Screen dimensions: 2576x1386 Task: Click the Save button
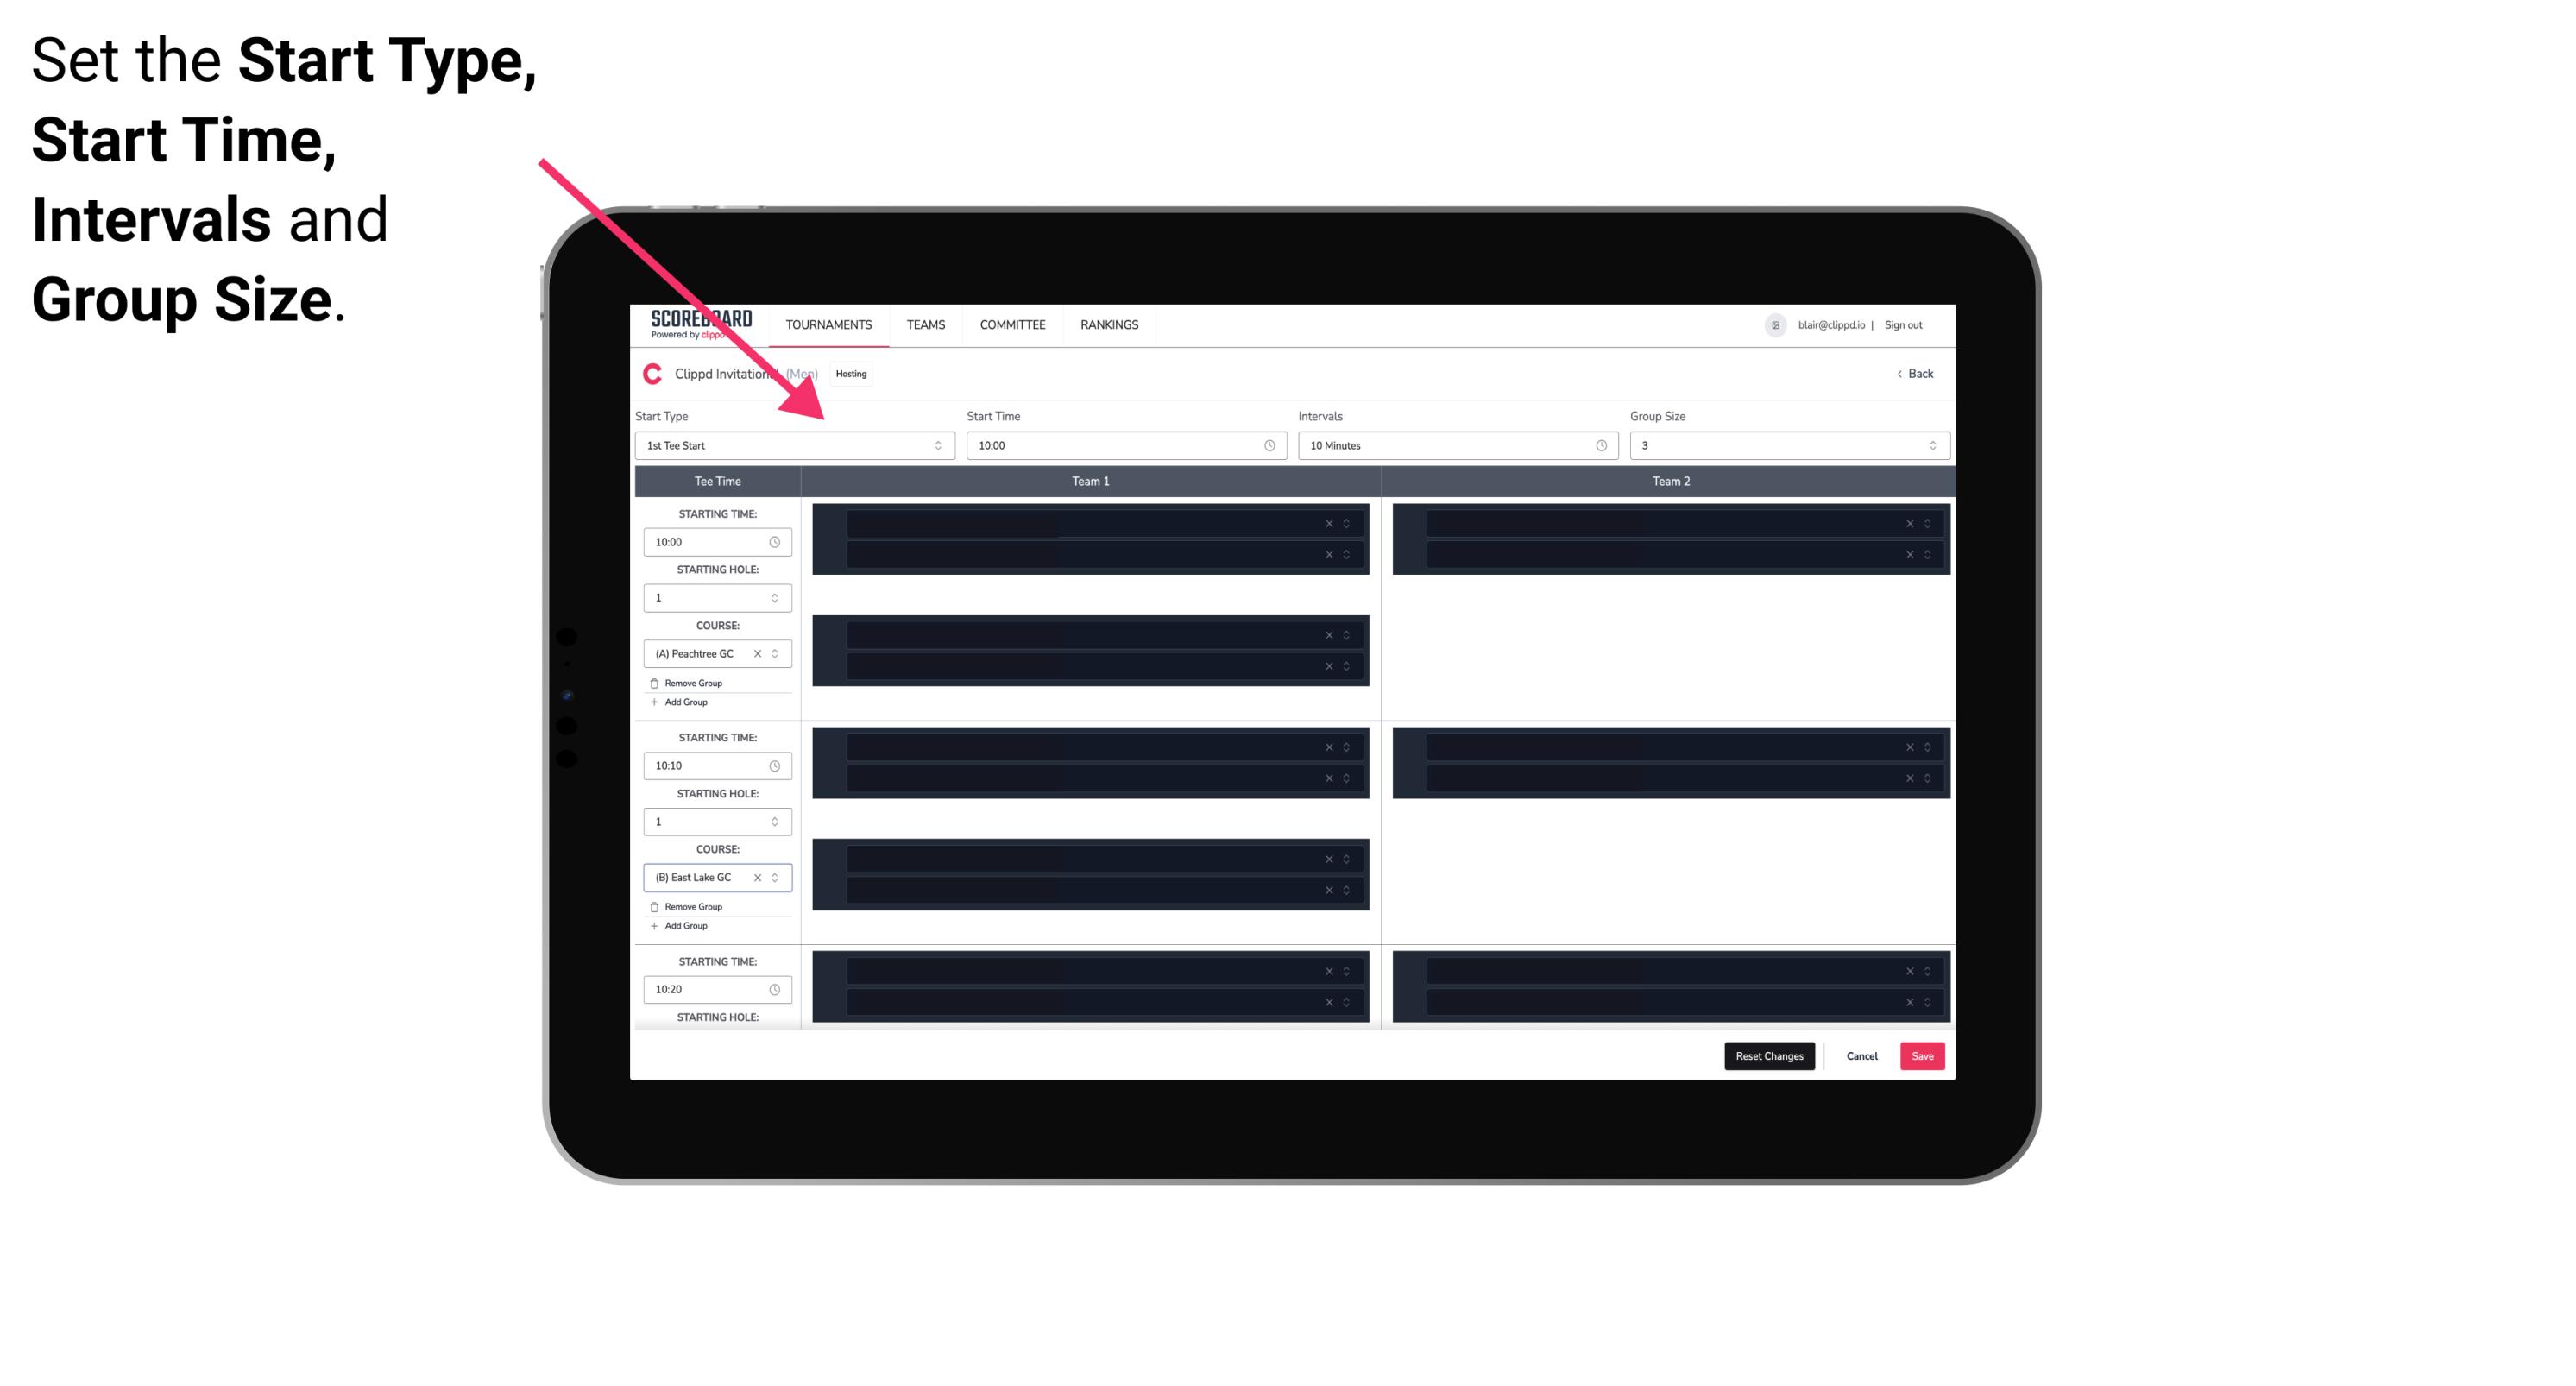[x=1923, y=1055]
